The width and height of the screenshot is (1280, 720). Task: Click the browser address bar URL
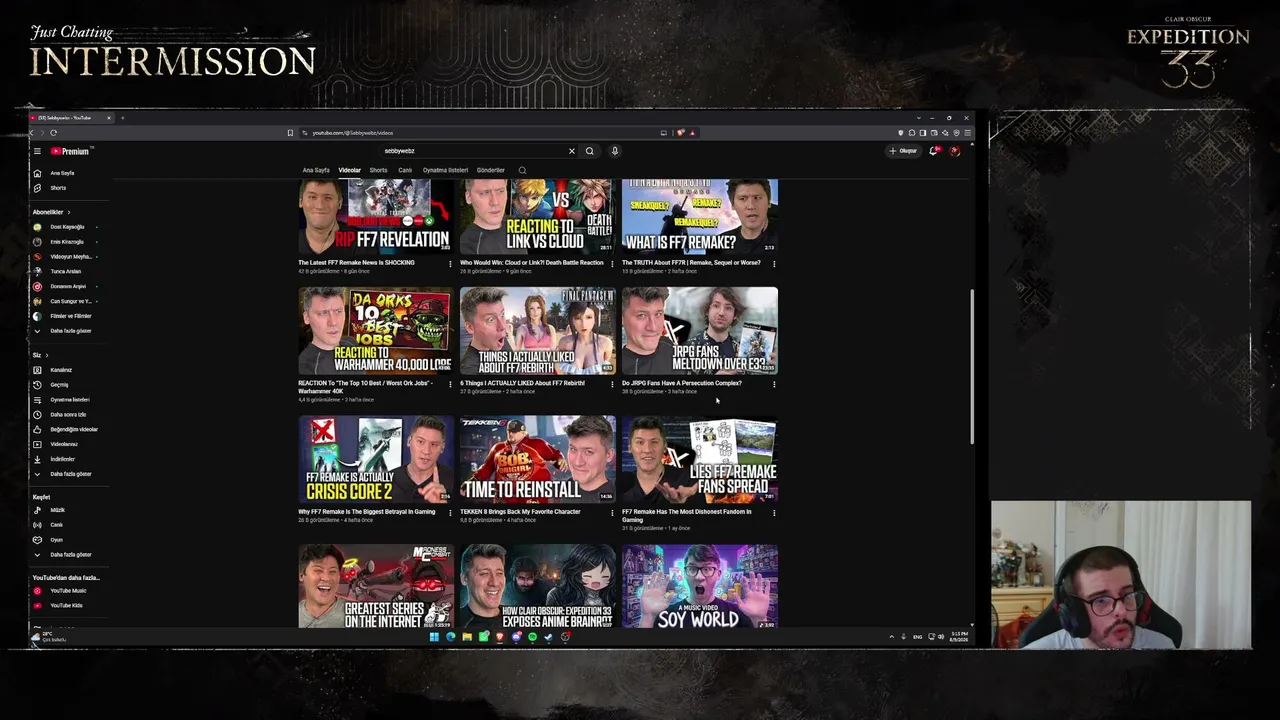coord(352,133)
